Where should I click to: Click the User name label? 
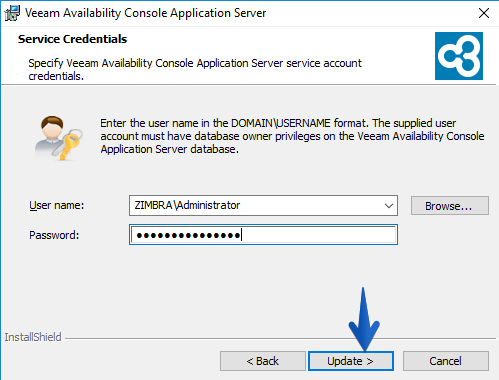pyautogui.click(x=57, y=205)
